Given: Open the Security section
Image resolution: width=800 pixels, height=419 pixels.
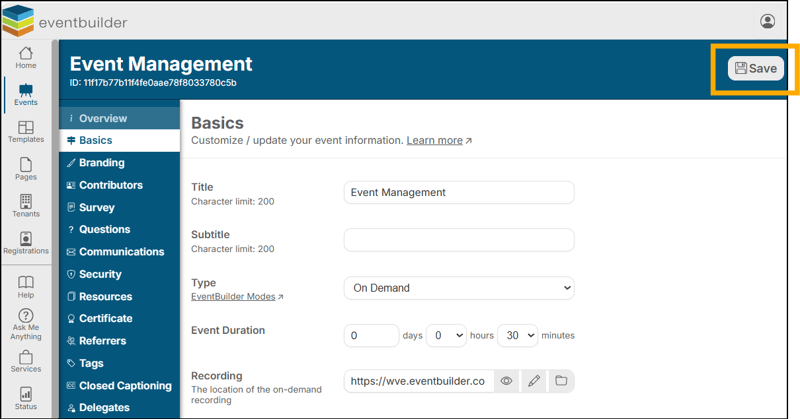Looking at the screenshot, I should pos(119,275).
